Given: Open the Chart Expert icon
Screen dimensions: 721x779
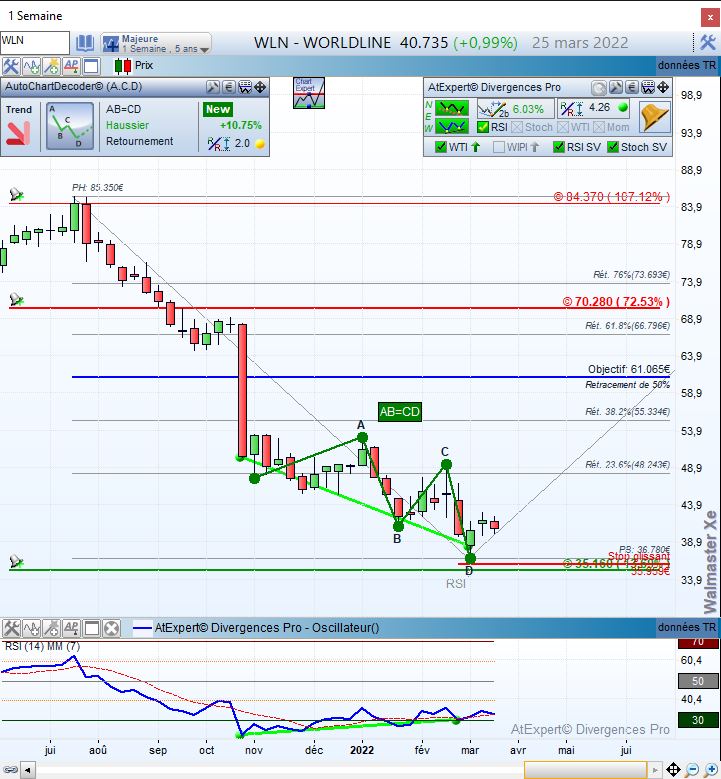Looking at the screenshot, I should coord(309,93).
